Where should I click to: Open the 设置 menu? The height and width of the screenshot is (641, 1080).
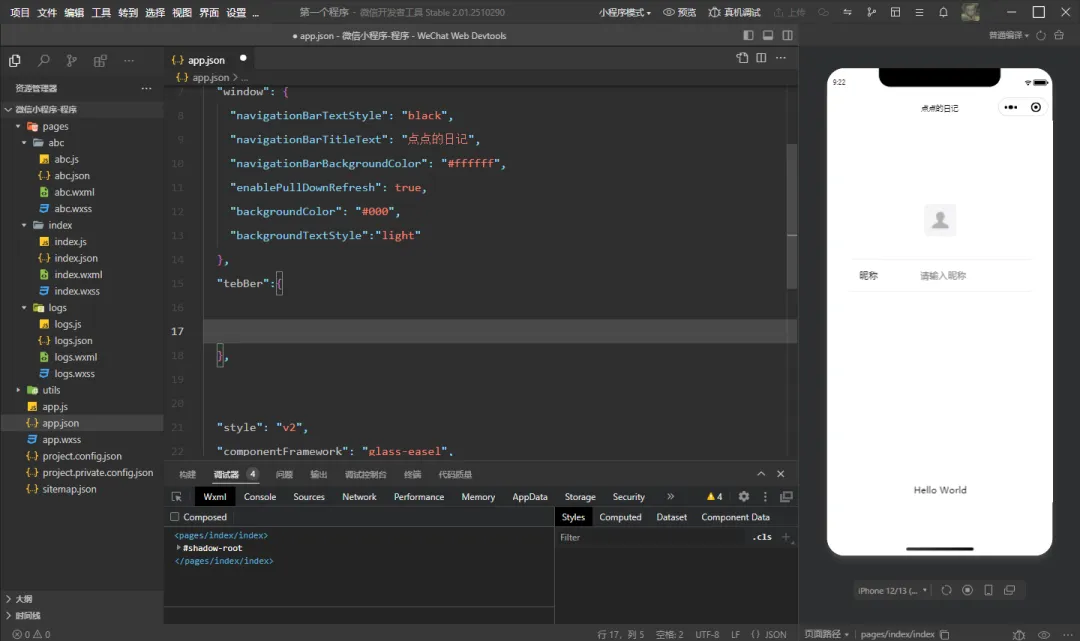click(236, 12)
